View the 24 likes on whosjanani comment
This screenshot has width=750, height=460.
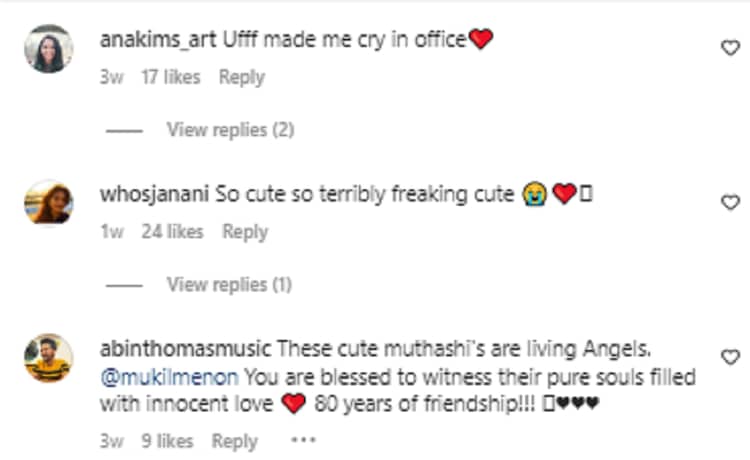pos(171,232)
